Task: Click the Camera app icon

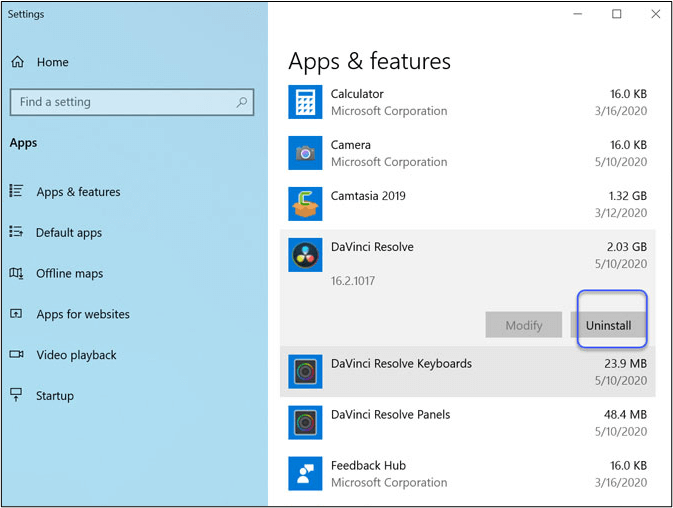Action: tap(305, 153)
